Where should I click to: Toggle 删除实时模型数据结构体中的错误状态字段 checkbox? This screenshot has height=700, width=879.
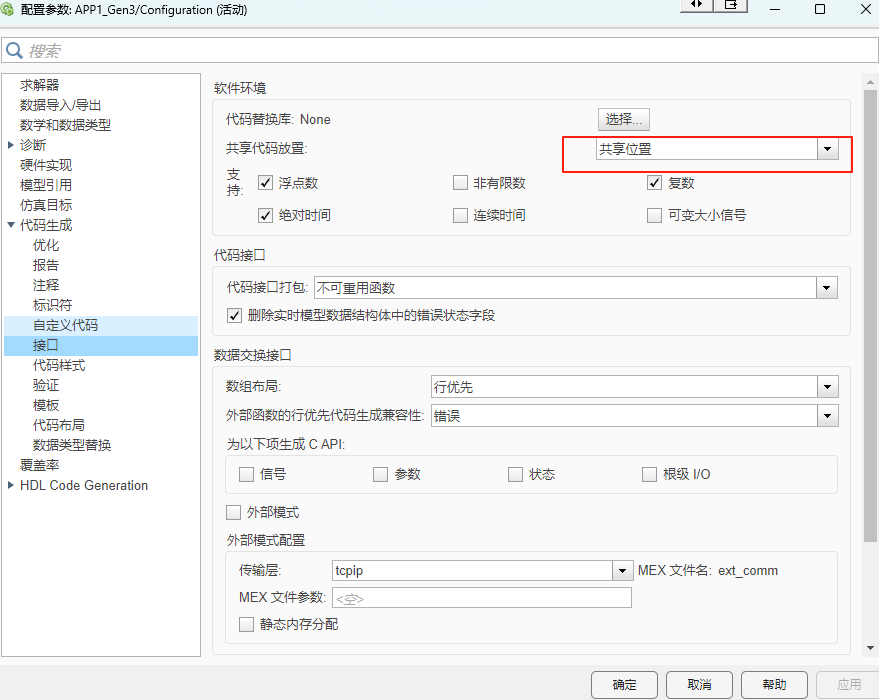pos(234,316)
